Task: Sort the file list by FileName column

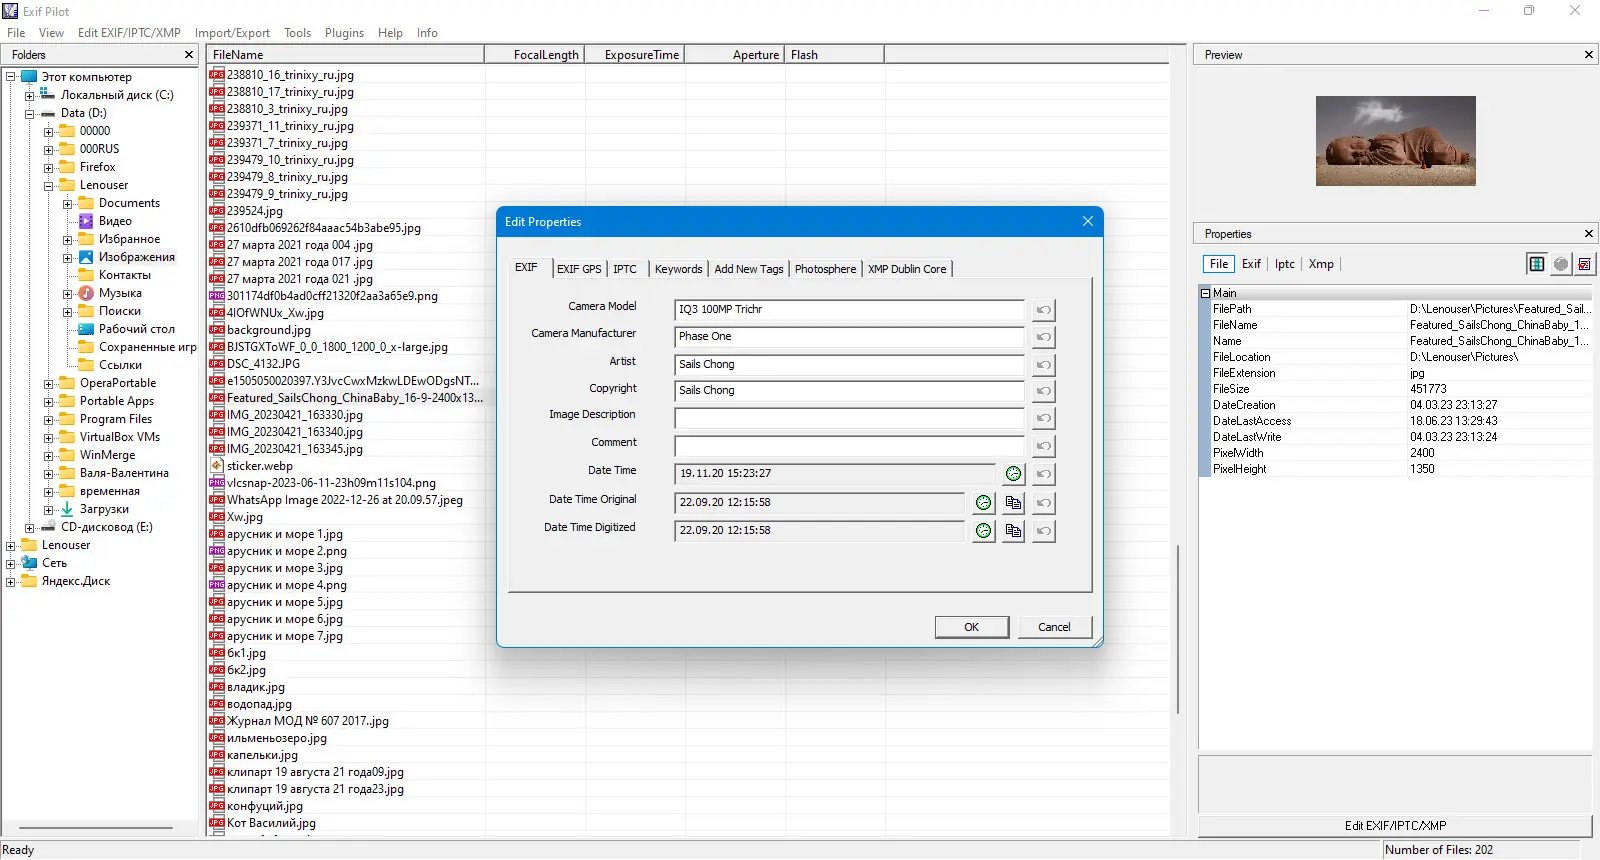Action: (345, 55)
